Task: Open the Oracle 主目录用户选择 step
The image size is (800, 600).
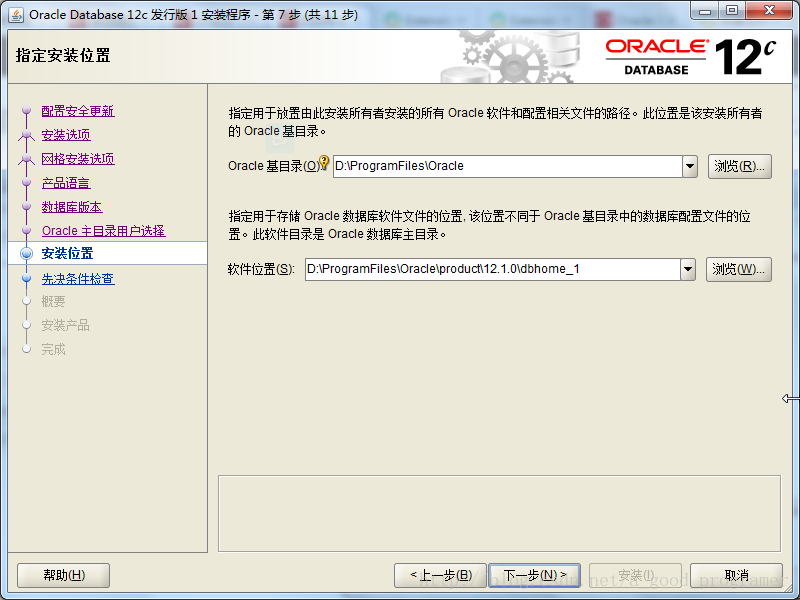Action: pyautogui.click(x=103, y=231)
